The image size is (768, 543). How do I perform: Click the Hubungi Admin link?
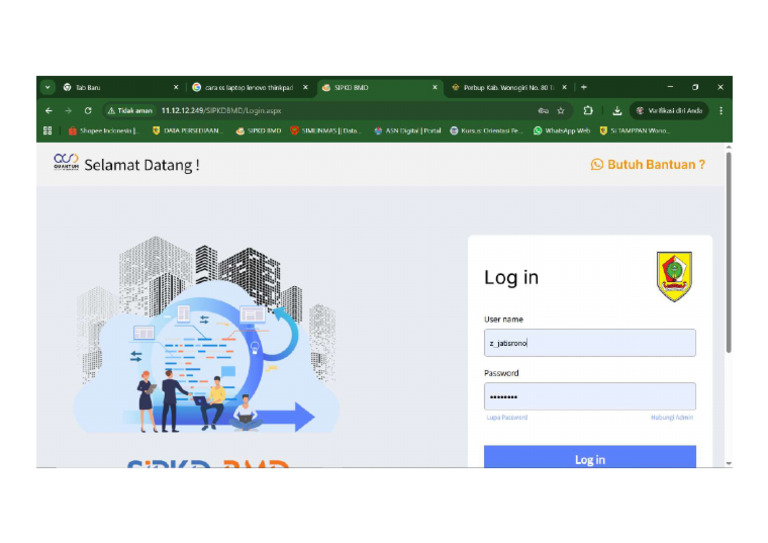click(672, 418)
